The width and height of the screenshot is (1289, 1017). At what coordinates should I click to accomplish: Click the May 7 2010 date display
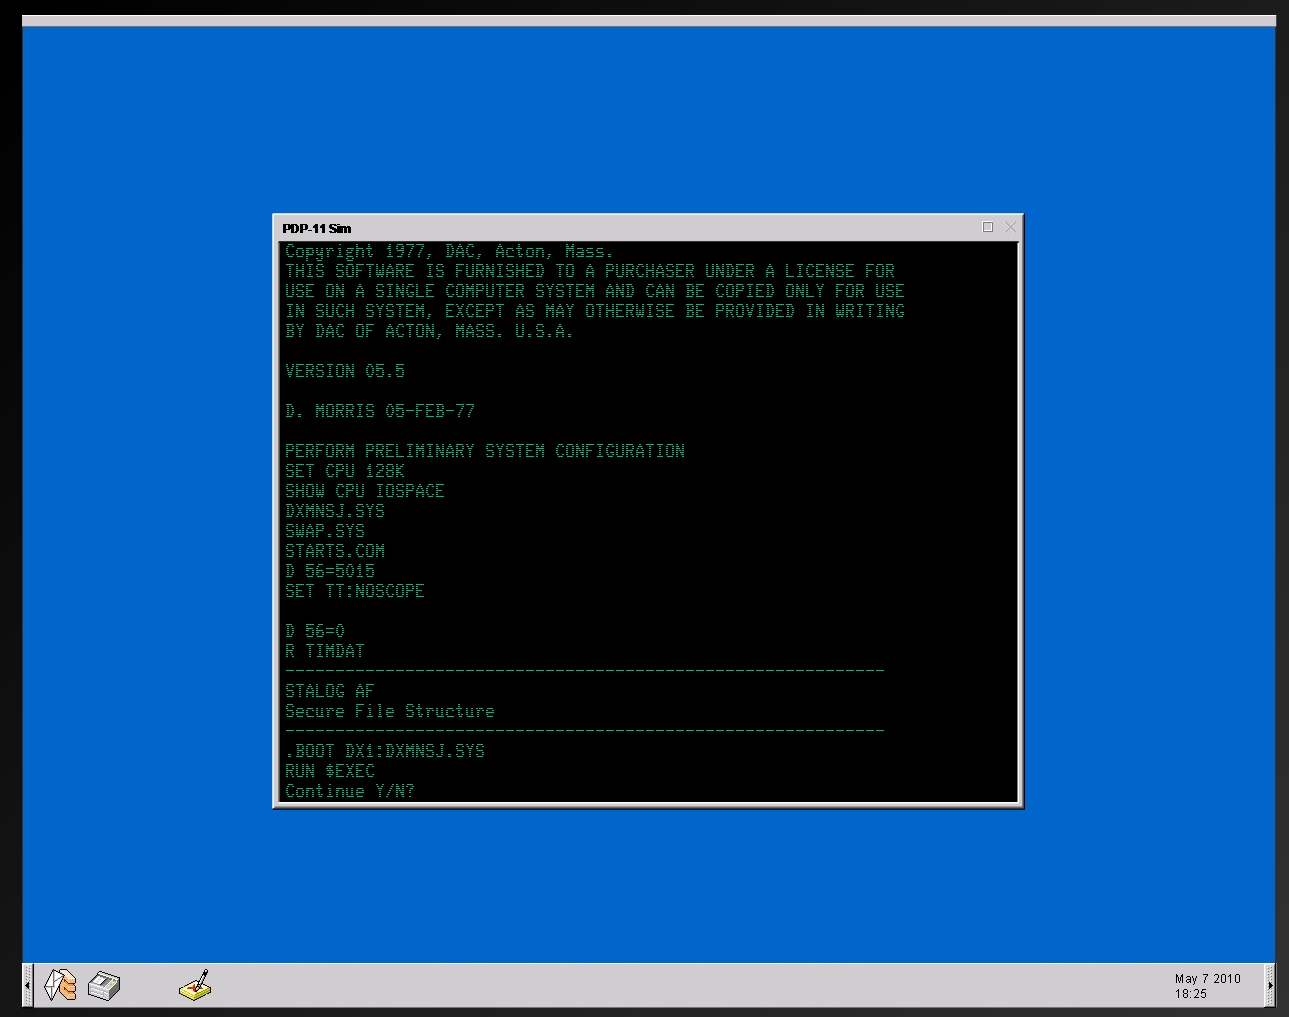(1207, 979)
